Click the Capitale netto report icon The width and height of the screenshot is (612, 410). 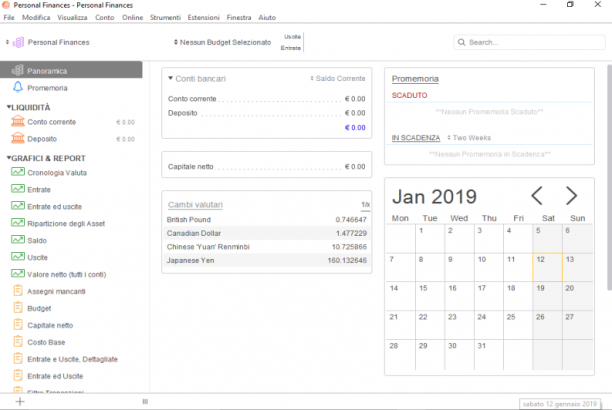(x=18, y=325)
